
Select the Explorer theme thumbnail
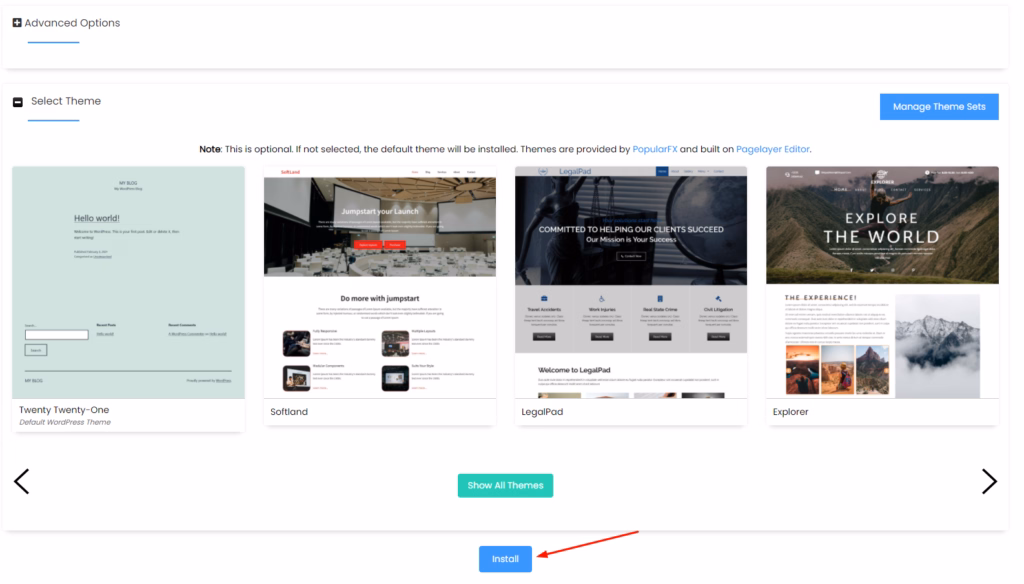click(882, 282)
